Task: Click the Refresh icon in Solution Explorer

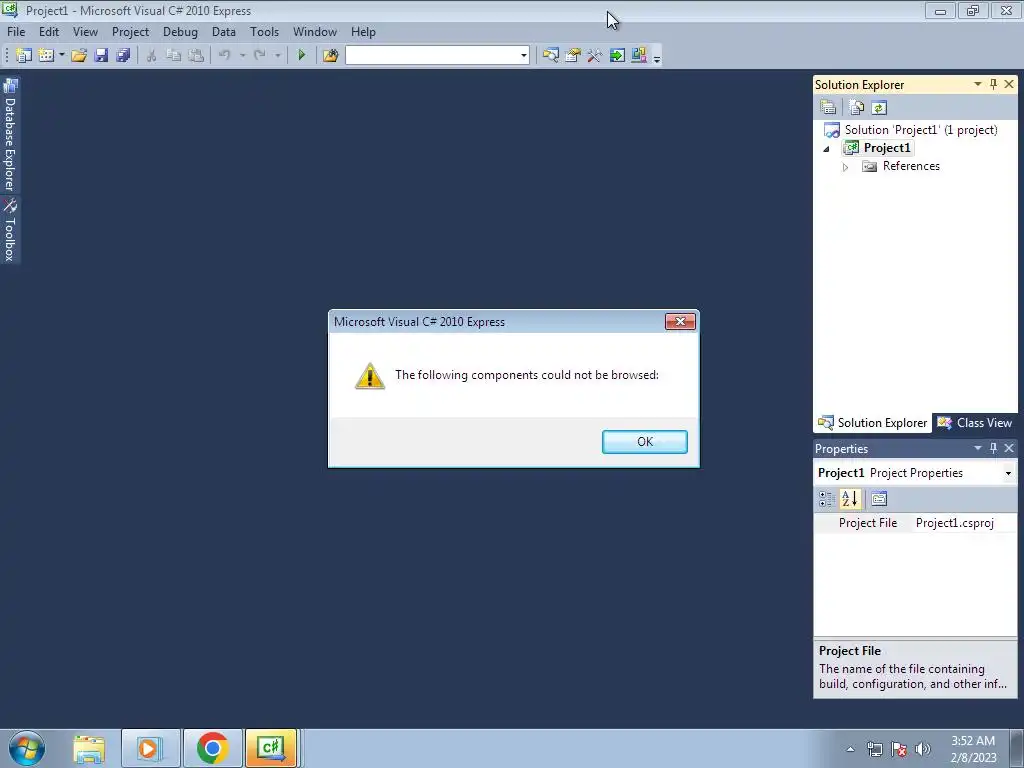Action: click(879, 107)
